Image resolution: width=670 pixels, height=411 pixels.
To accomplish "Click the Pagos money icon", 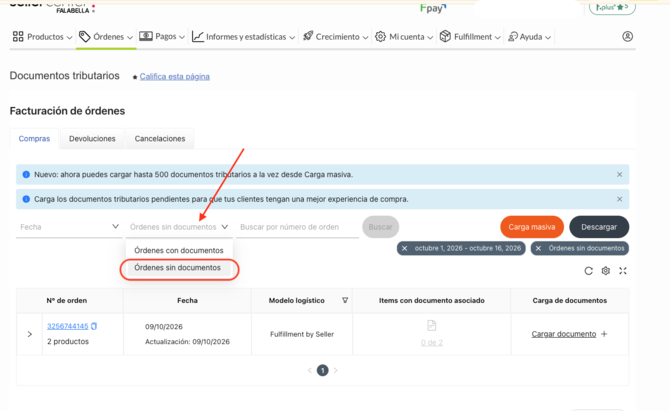I will 146,36.
